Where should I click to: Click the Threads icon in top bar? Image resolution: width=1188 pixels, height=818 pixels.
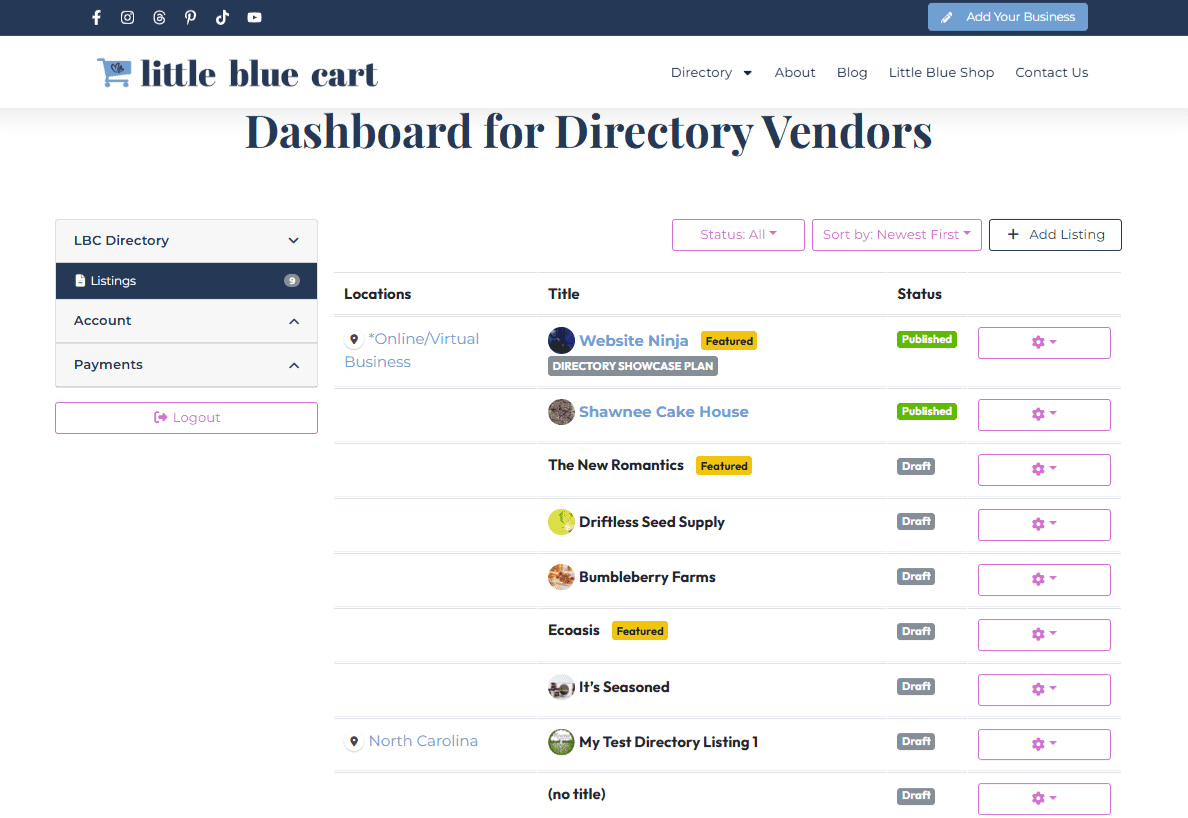click(159, 17)
